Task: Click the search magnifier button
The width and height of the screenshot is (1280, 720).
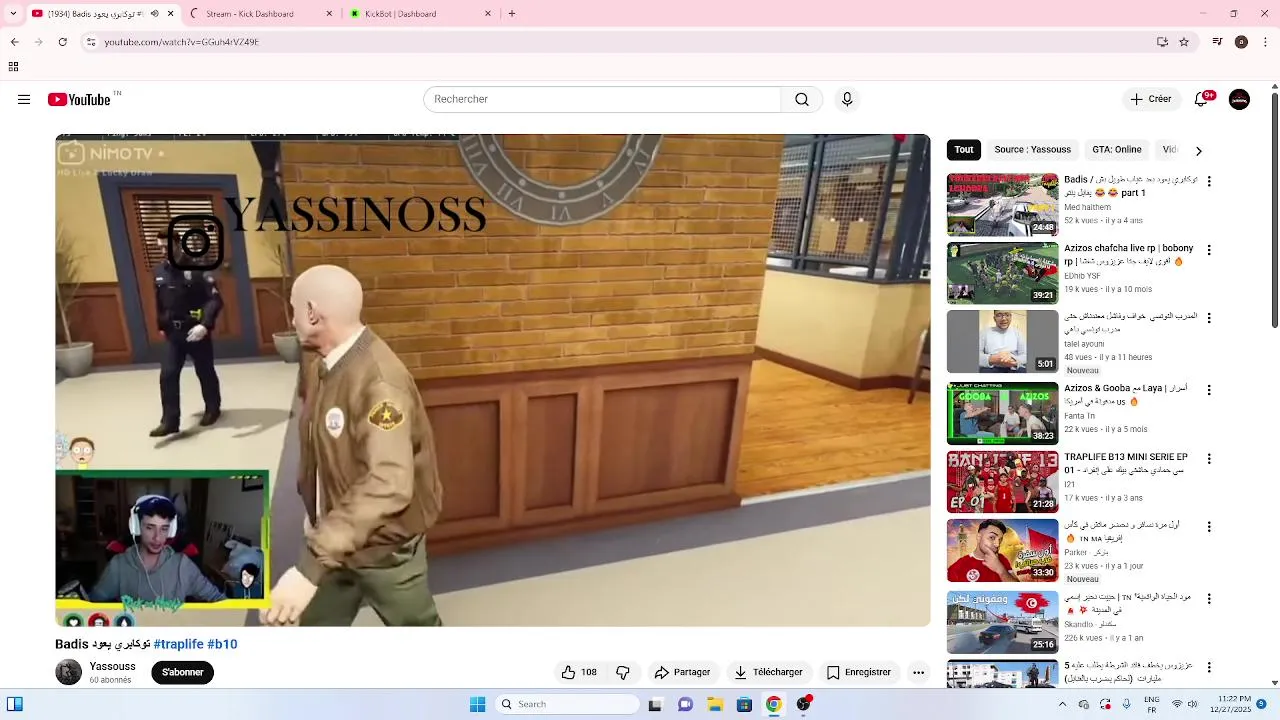Action: point(802,99)
